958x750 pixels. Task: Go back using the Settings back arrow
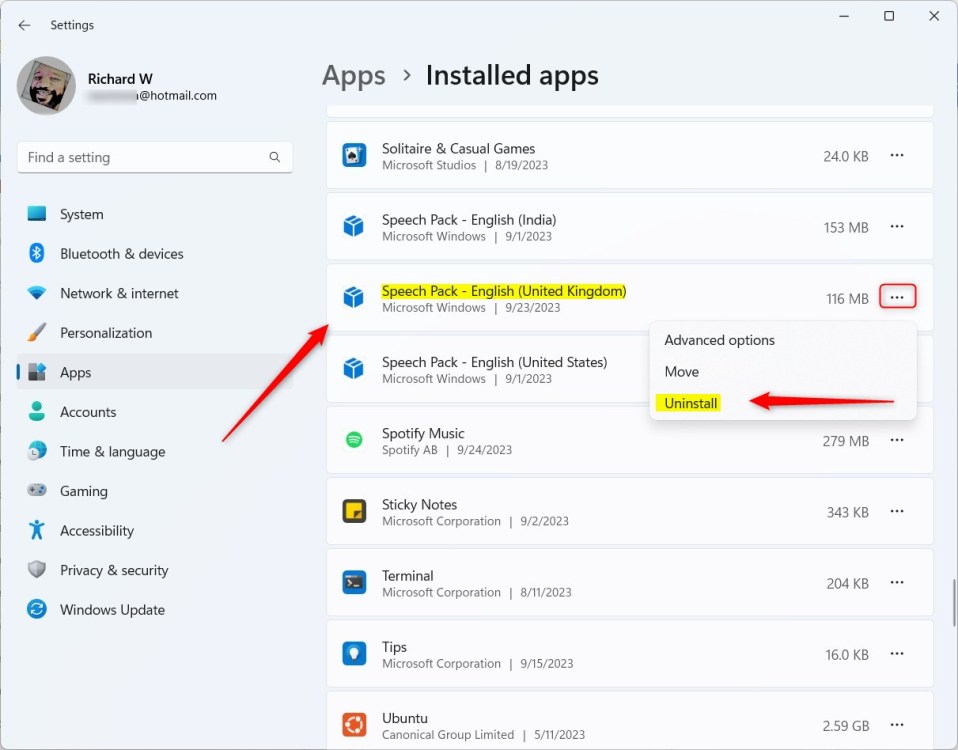click(24, 25)
